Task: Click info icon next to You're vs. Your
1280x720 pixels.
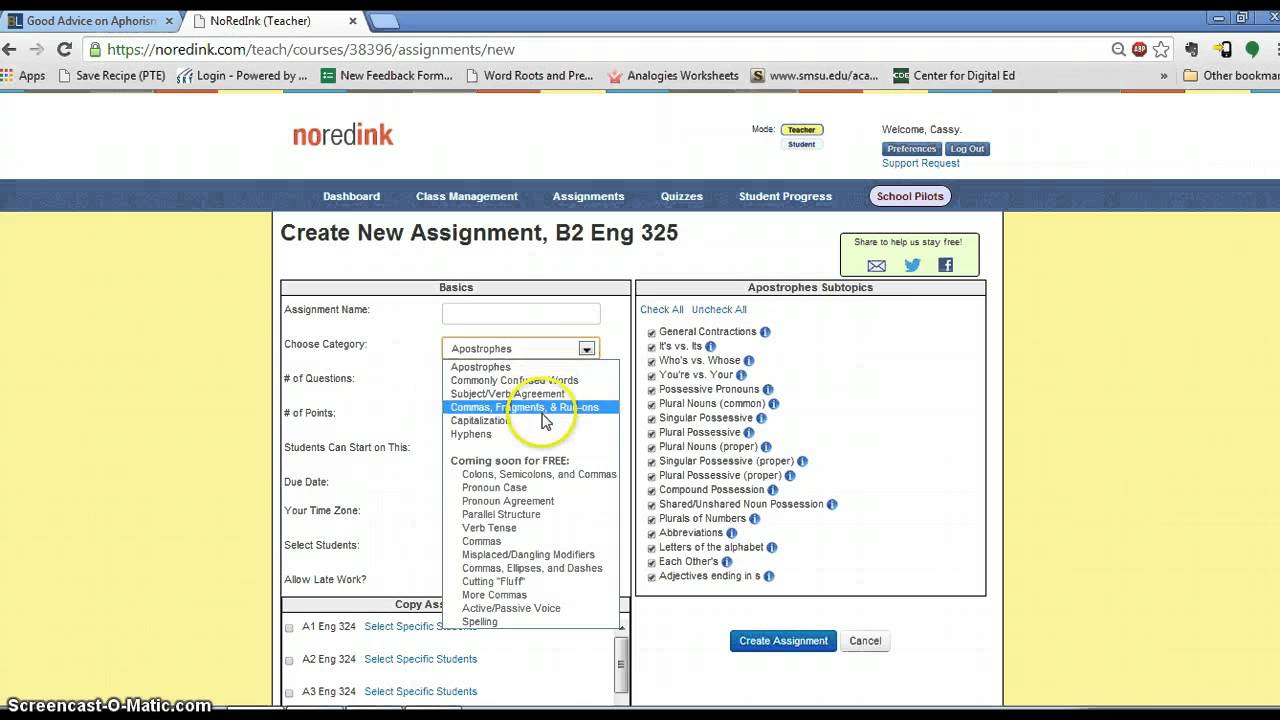Action: (741, 376)
